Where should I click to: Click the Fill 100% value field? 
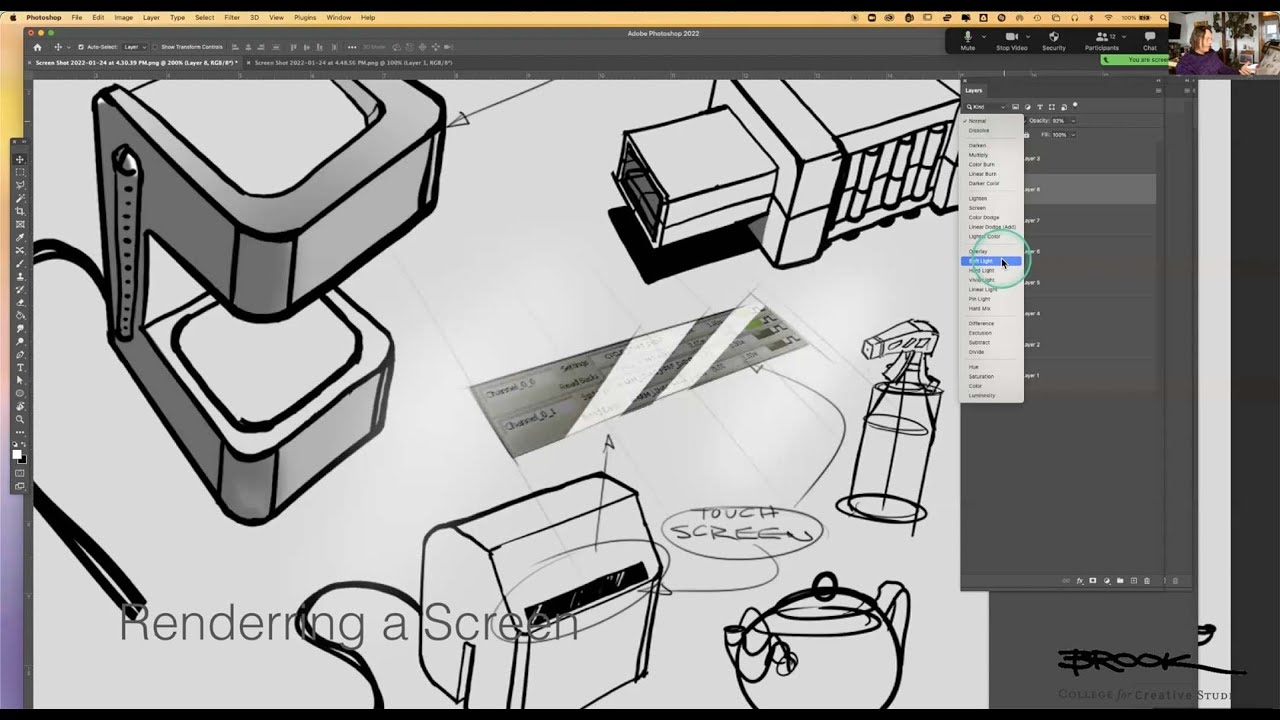pyautogui.click(x=1059, y=134)
